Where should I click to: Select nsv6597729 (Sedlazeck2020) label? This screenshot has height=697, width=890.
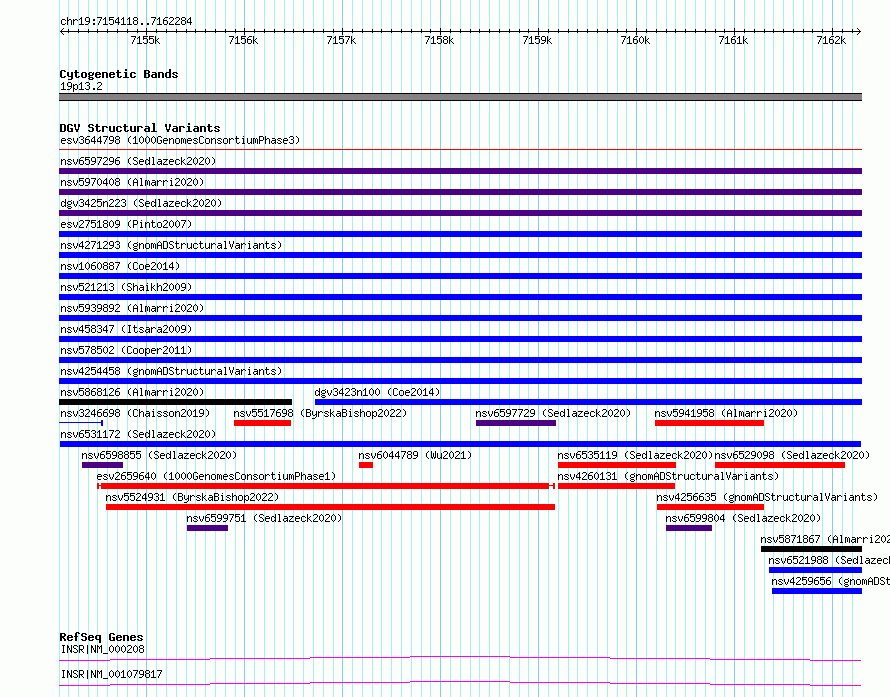553,413
